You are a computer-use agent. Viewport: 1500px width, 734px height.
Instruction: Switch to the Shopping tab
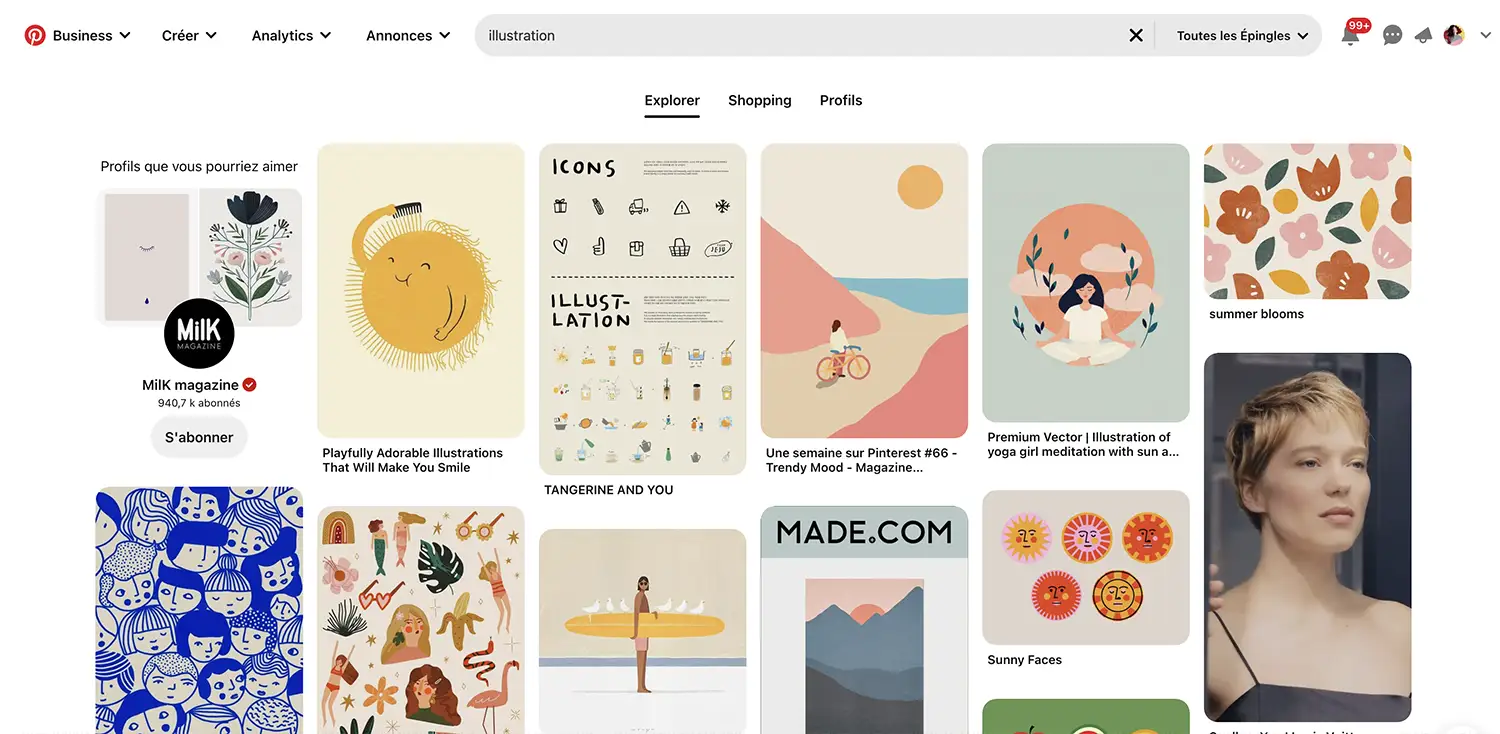pyautogui.click(x=760, y=100)
